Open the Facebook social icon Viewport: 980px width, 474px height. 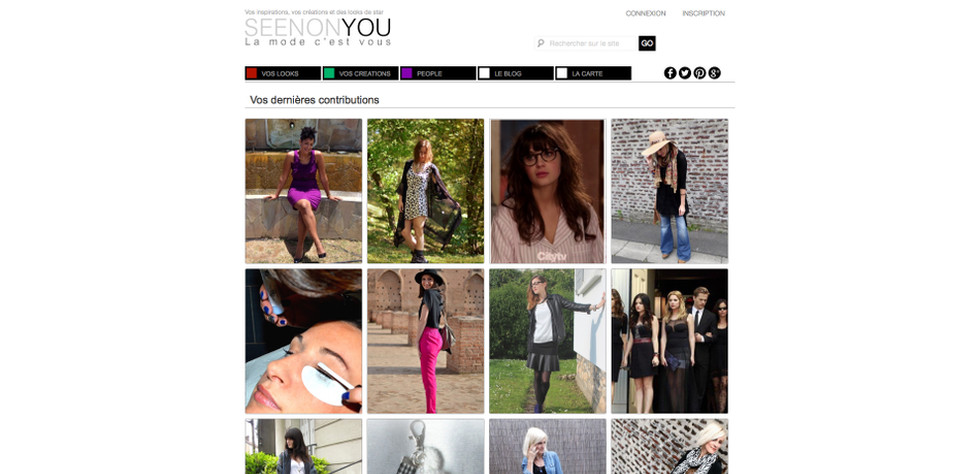(670, 73)
